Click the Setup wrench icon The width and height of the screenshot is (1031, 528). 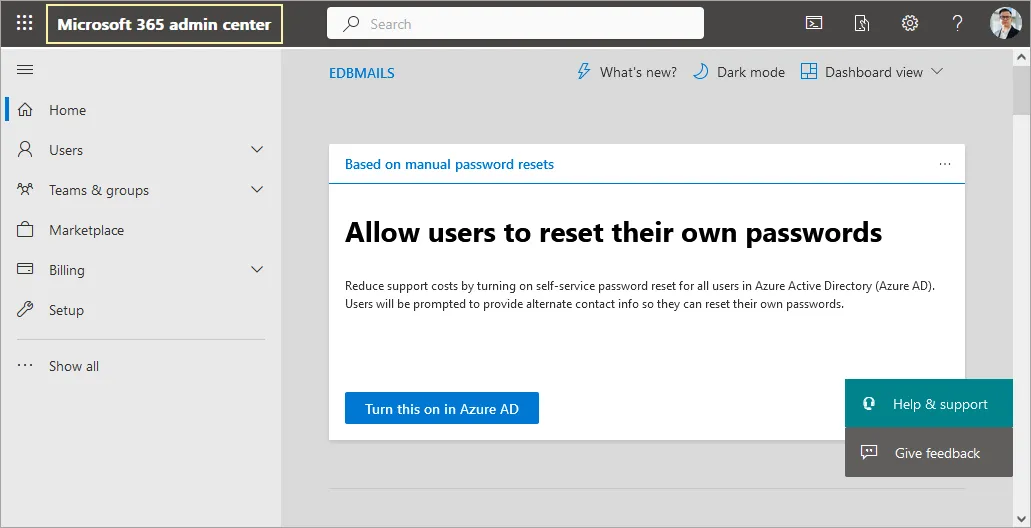[x=25, y=309]
